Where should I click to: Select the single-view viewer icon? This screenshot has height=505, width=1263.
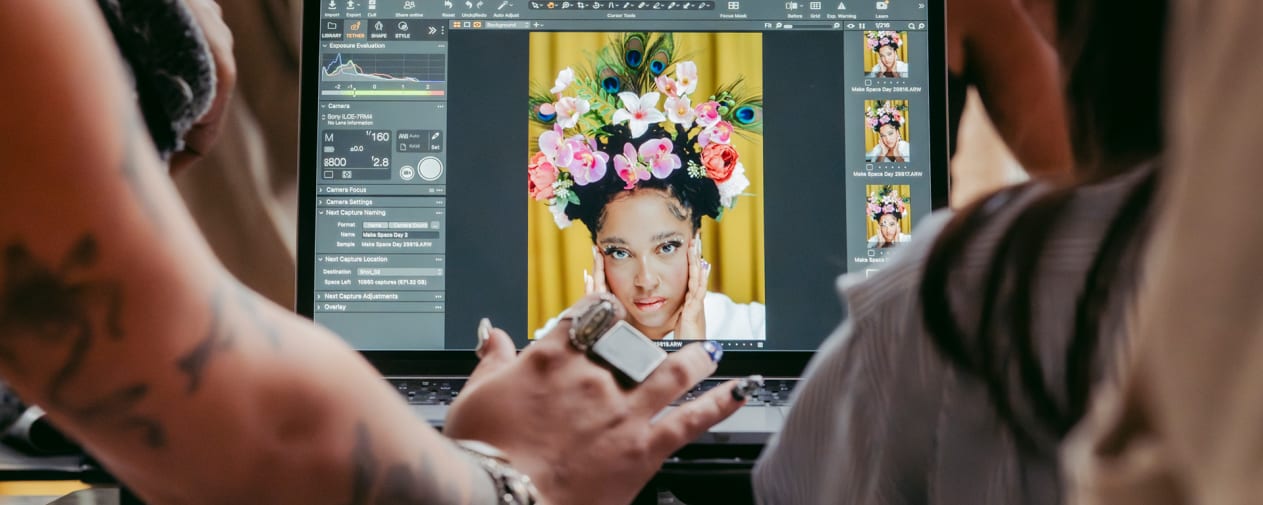(467, 25)
